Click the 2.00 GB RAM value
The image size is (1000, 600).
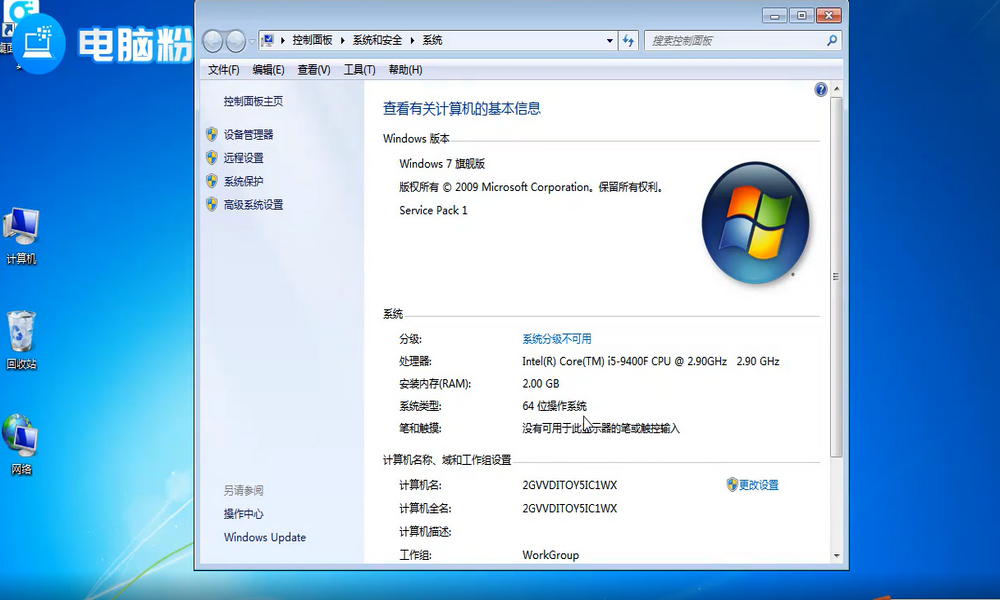click(541, 383)
